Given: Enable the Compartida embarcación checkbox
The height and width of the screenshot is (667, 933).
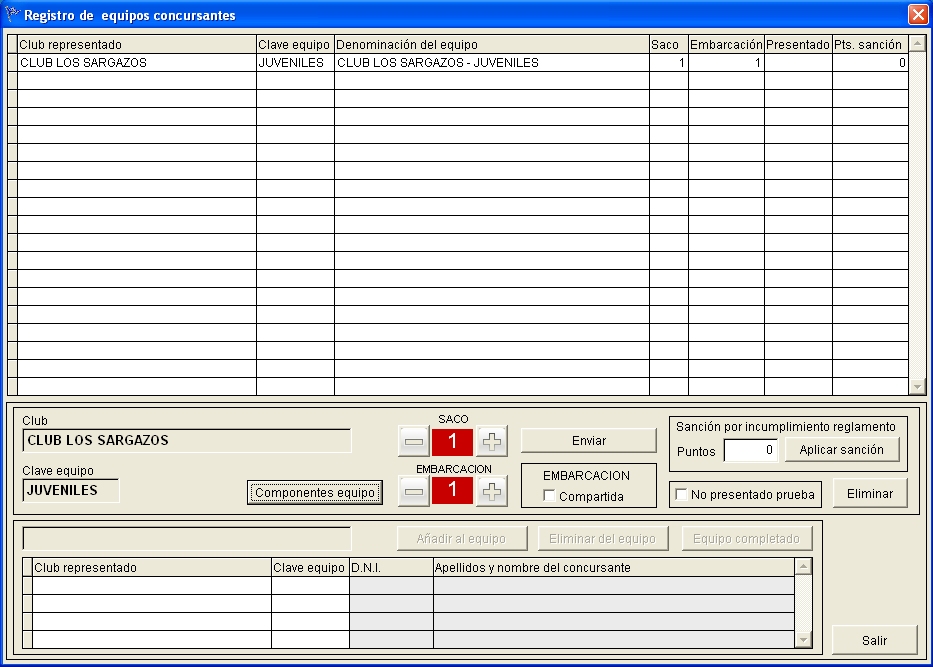Looking at the screenshot, I should coord(549,496).
